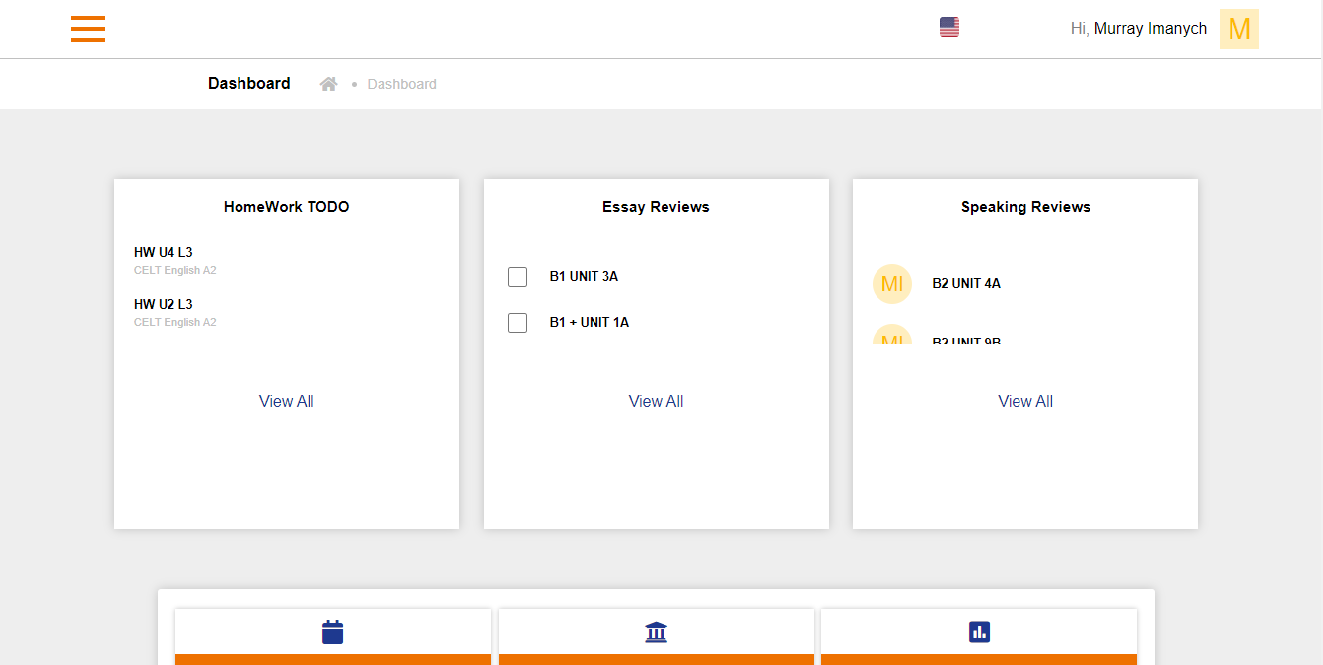Click the bar chart statistics icon
Screen dimensions: 1323x665
tap(978, 631)
